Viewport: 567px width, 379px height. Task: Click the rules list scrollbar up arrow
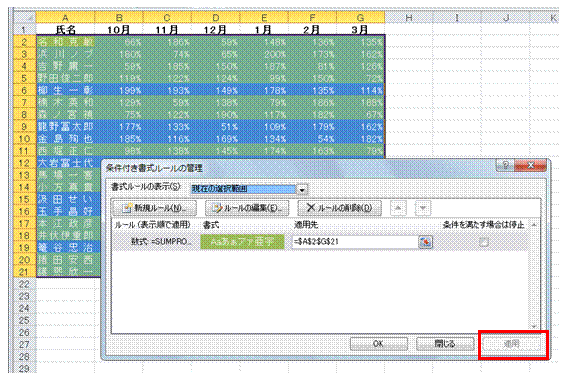point(534,225)
